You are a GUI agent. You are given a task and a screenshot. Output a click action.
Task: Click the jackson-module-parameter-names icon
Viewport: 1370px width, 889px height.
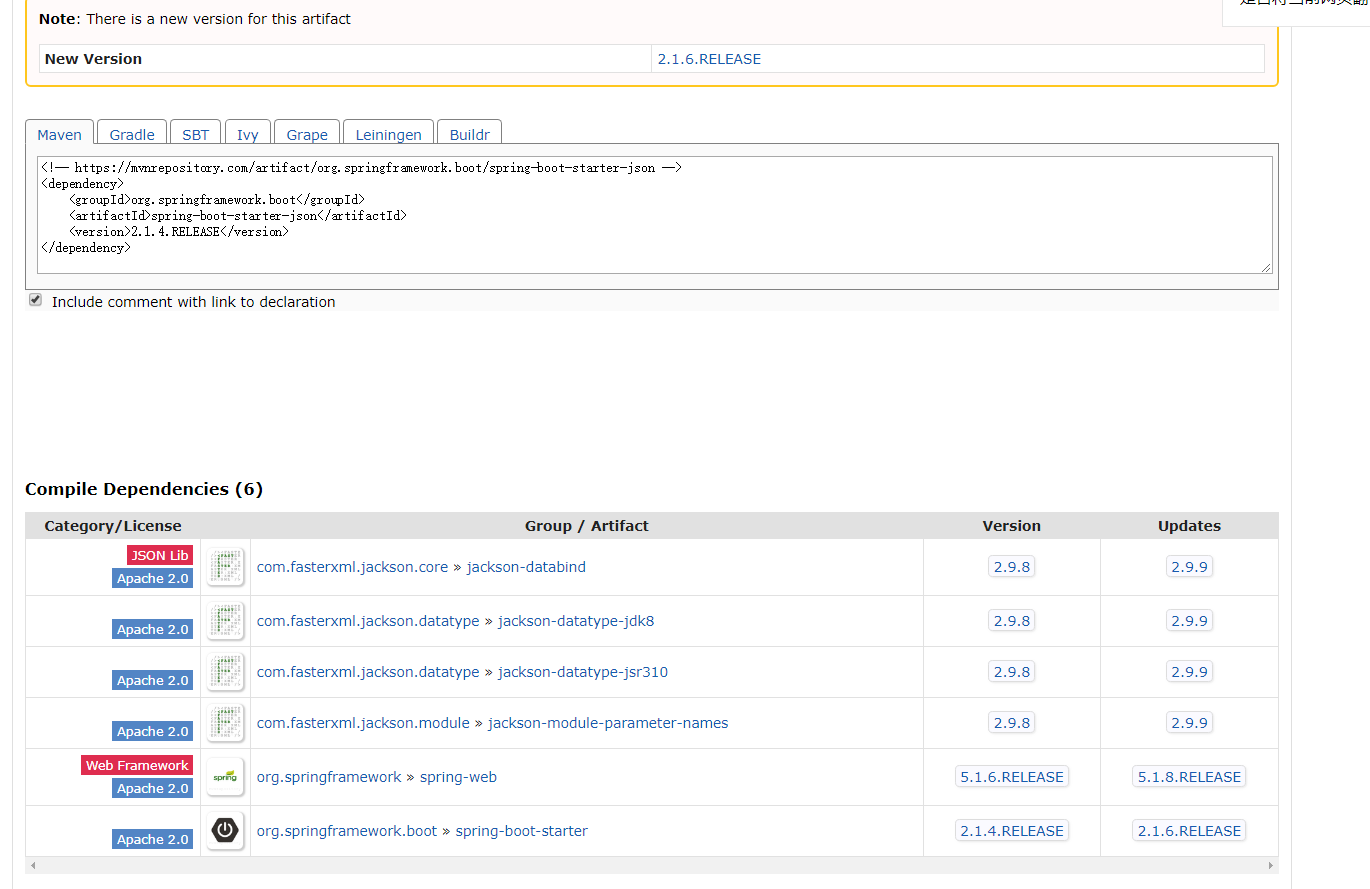click(225, 722)
